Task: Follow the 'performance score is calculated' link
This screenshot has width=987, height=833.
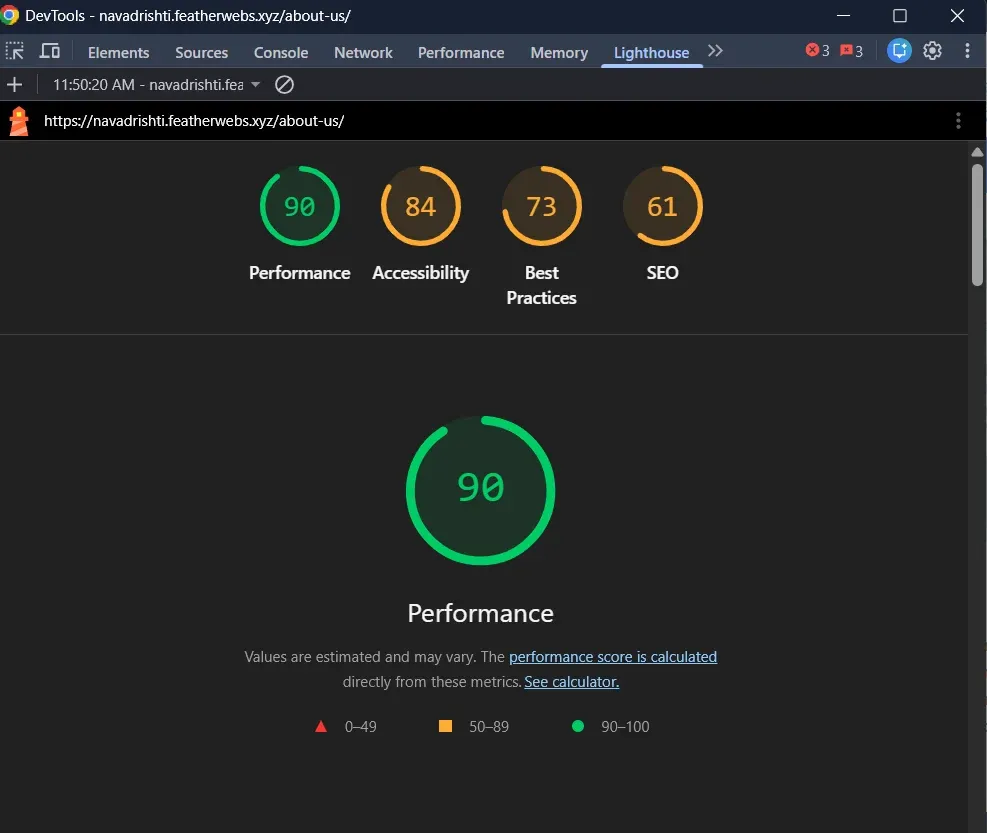Action: click(612, 657)
